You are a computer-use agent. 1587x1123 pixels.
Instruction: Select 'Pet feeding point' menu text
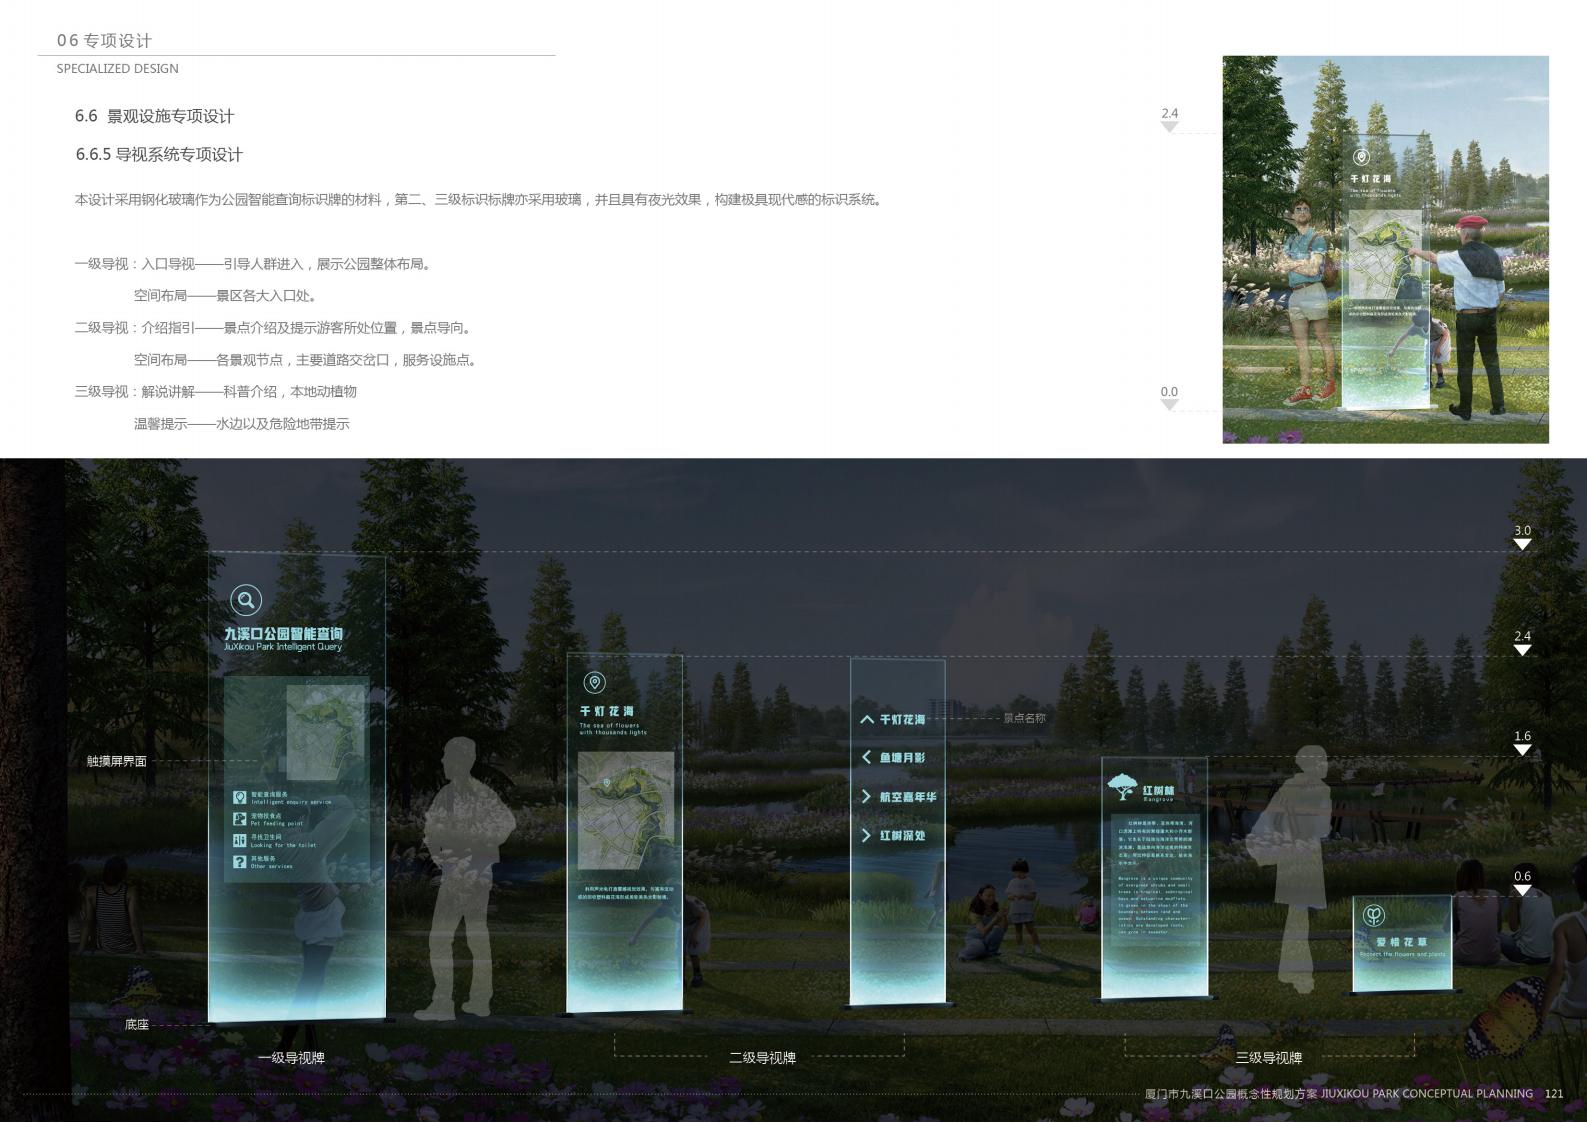pyautogui.click(x=277, y=823)
